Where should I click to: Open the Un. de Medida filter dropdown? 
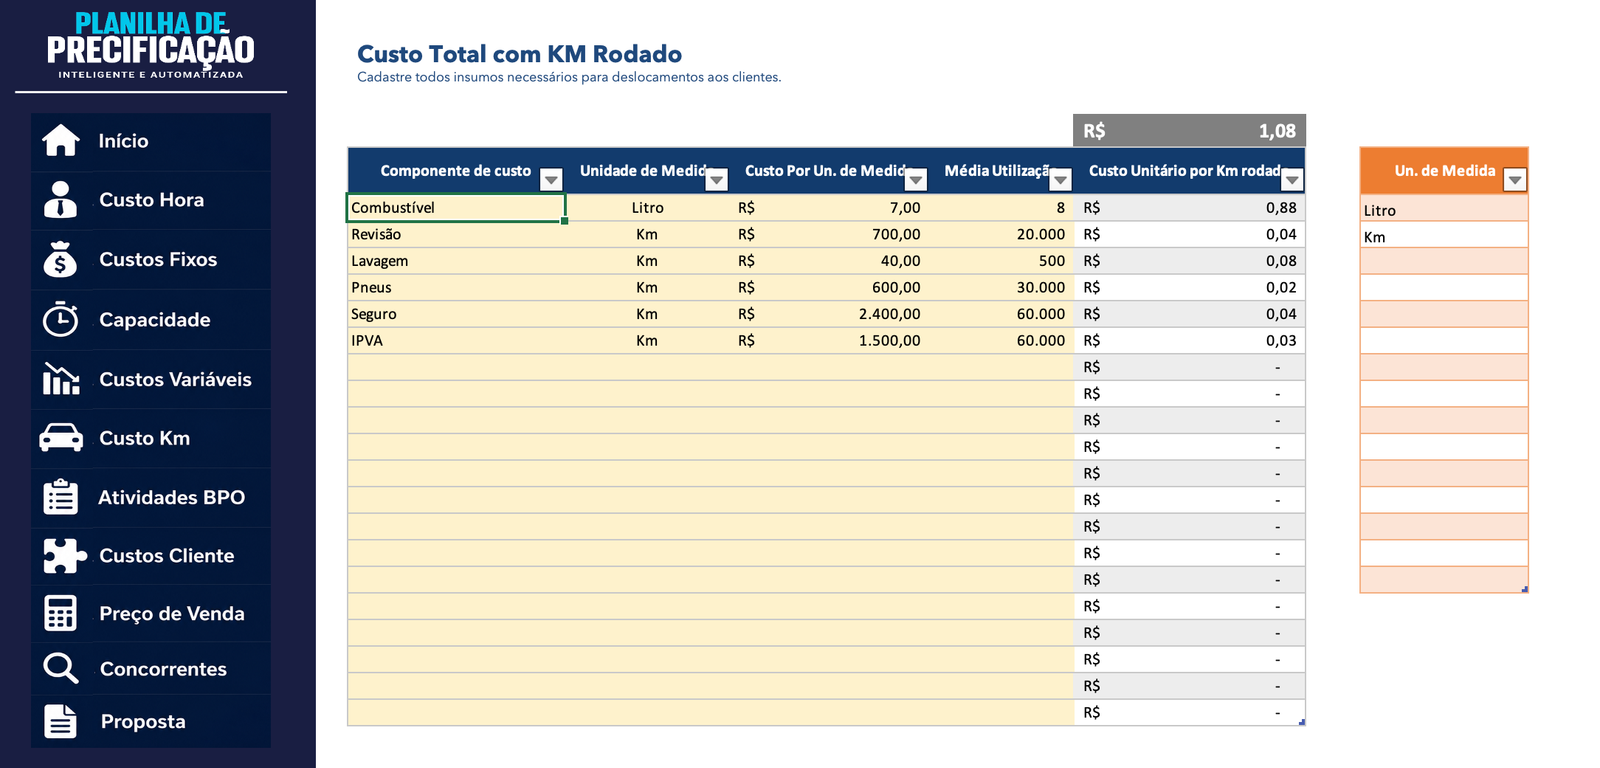pos(1515,179)
